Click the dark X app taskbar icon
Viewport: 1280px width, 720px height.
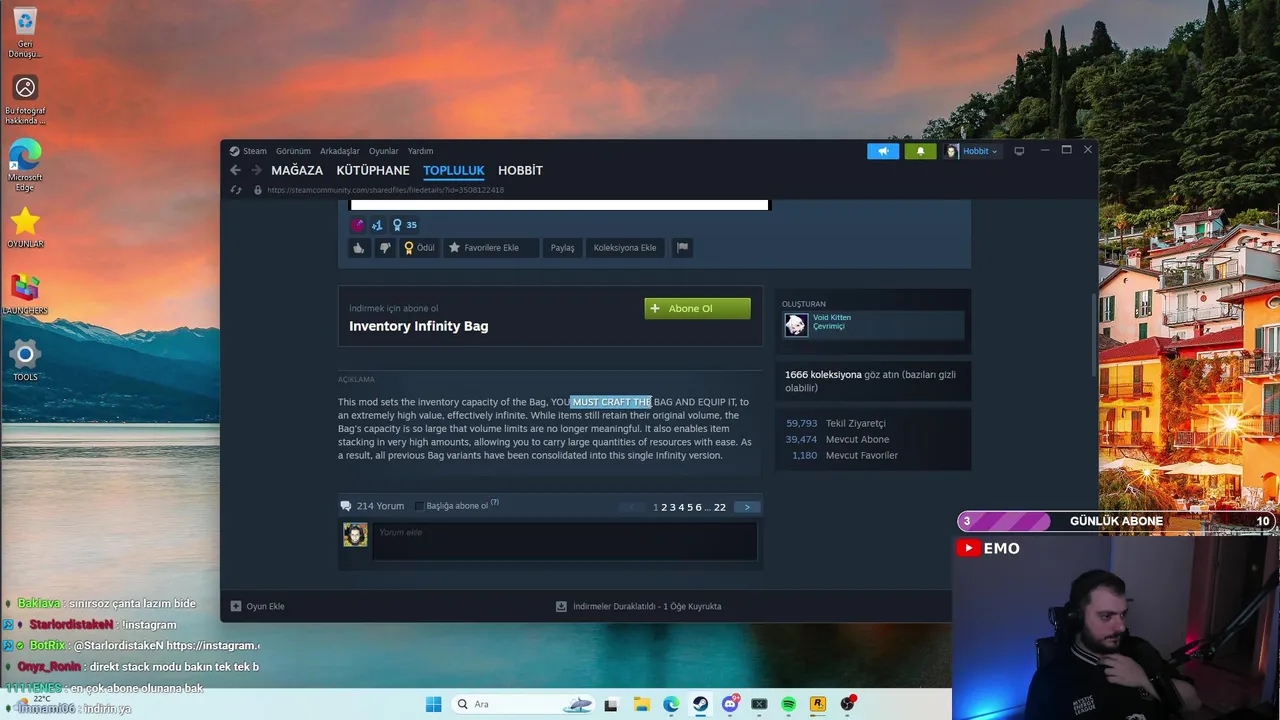[x=759, y=704]
